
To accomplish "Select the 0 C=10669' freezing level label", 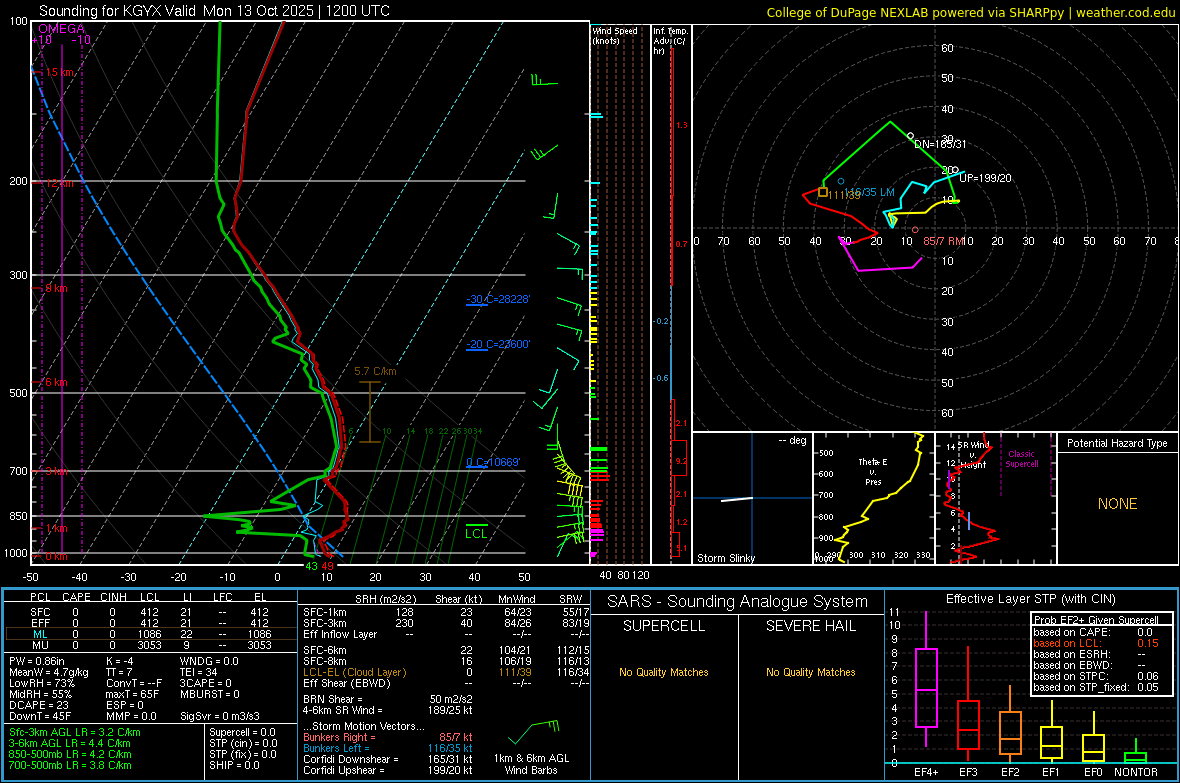I will pos(493,462).
